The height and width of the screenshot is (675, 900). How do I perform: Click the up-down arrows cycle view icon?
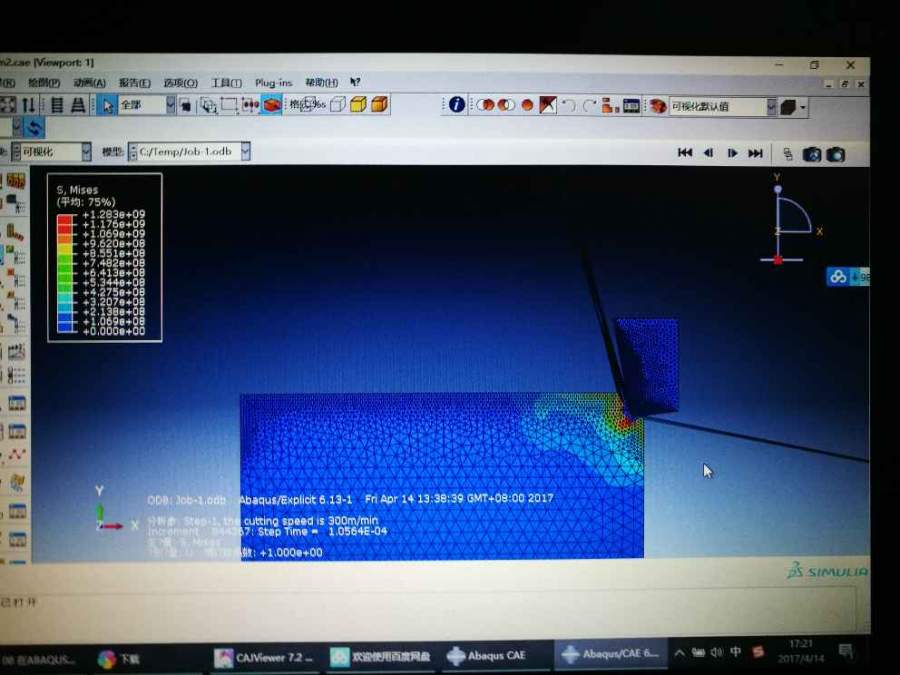[x=29, y=105]
